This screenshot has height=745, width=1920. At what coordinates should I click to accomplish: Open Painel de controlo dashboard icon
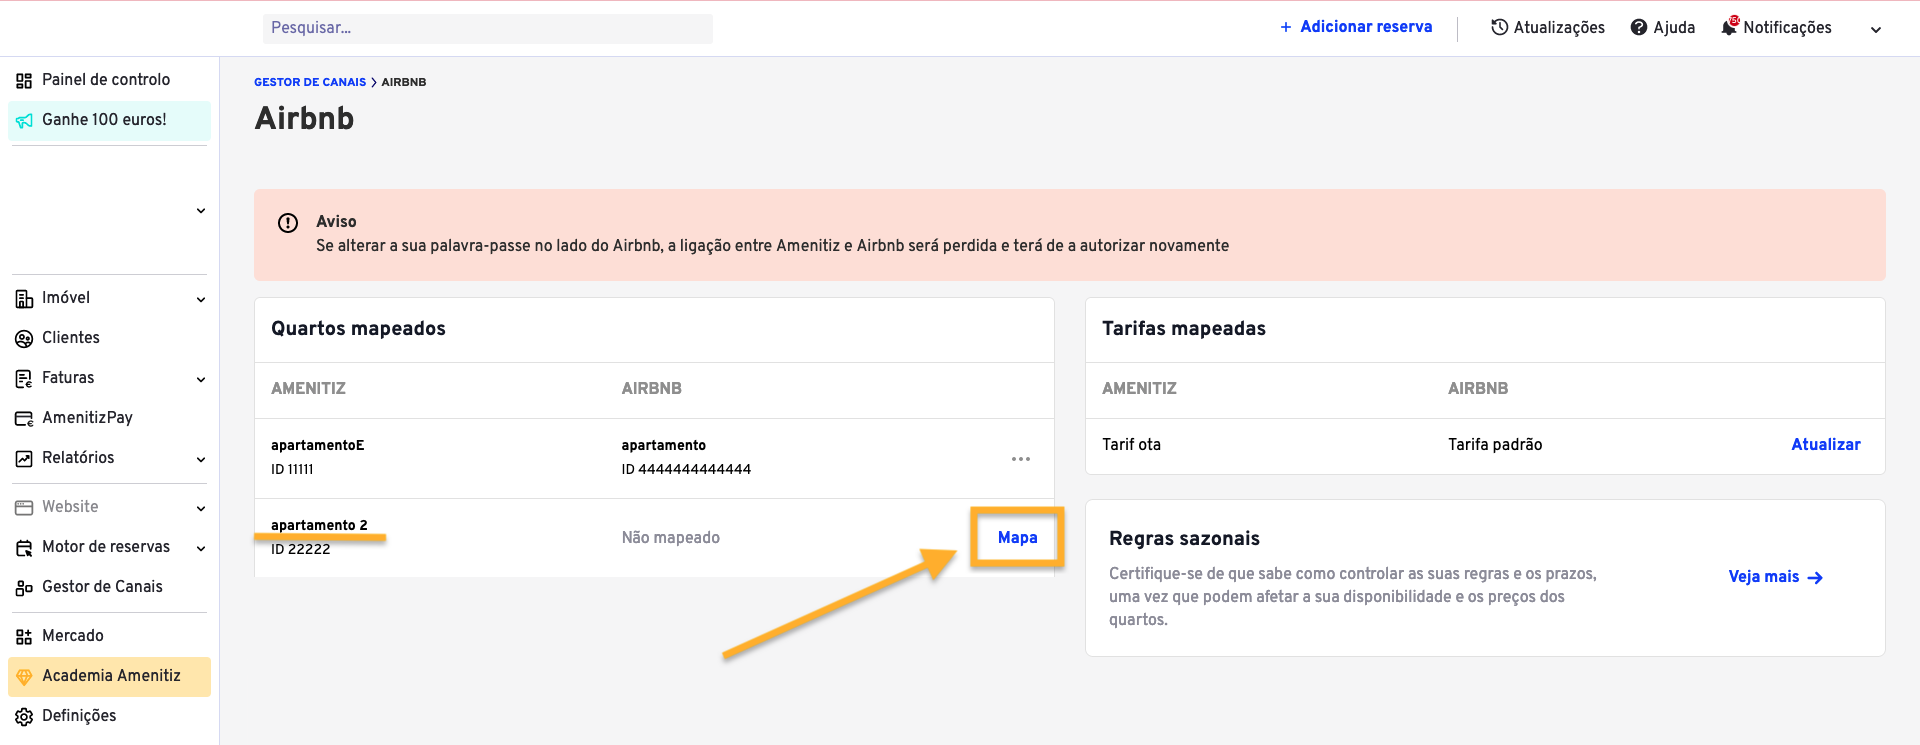point(24,81)
